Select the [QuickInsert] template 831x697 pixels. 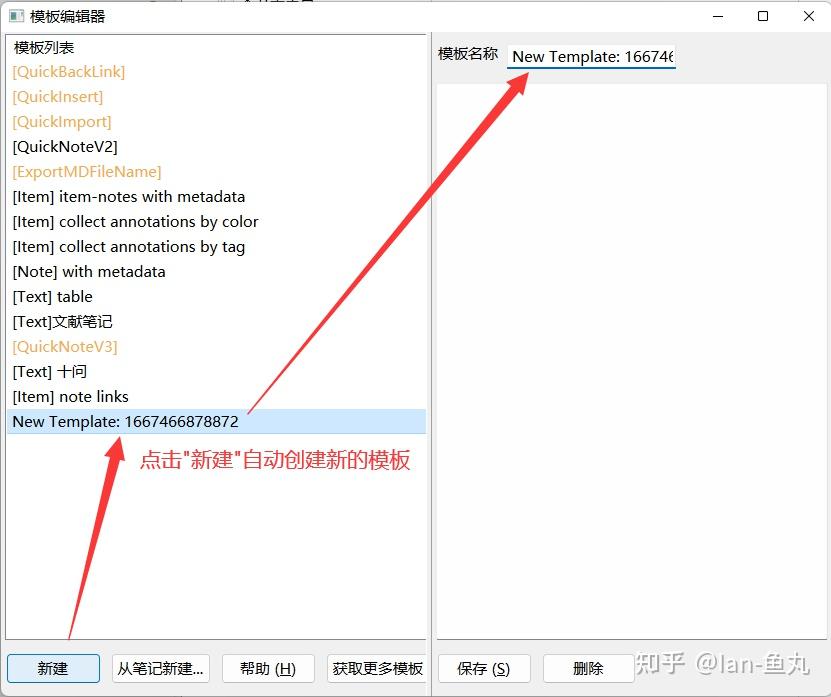pos(60,96)
